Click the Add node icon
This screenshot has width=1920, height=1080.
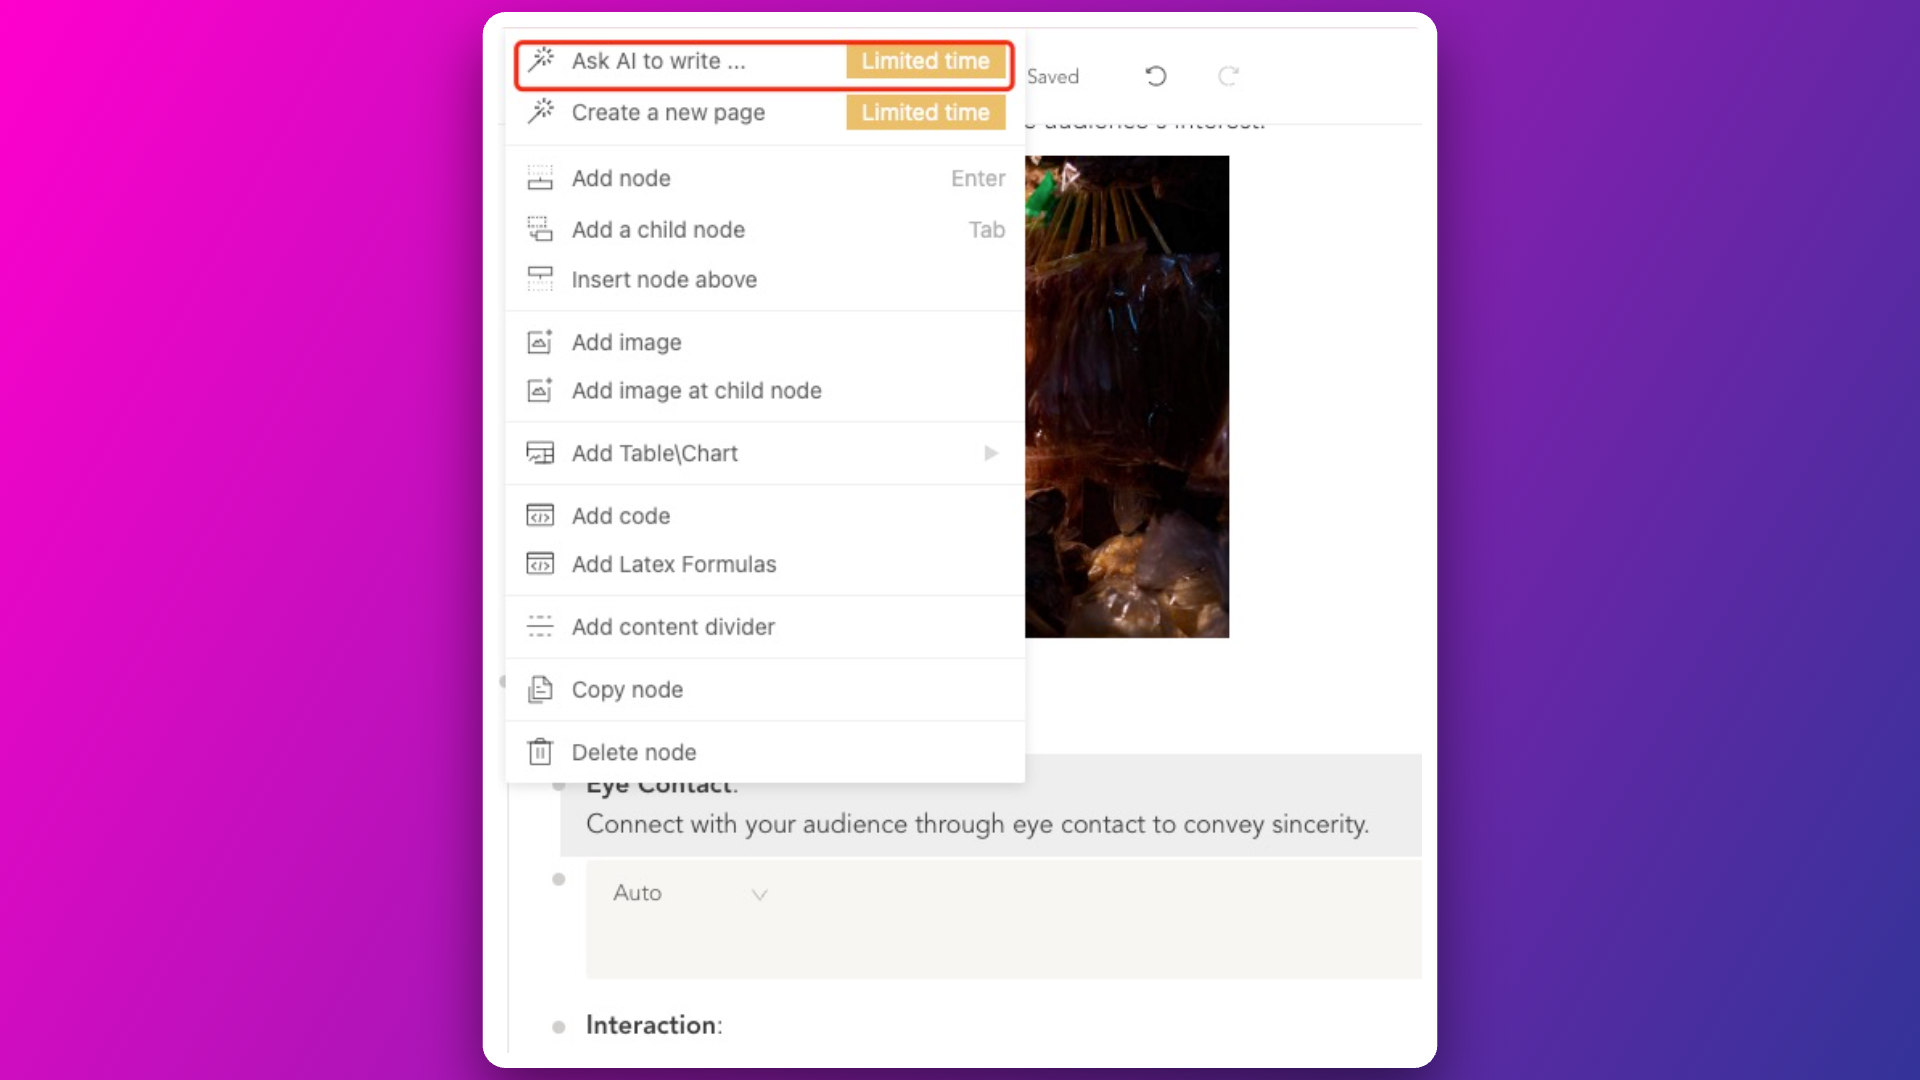pos(541,178)
